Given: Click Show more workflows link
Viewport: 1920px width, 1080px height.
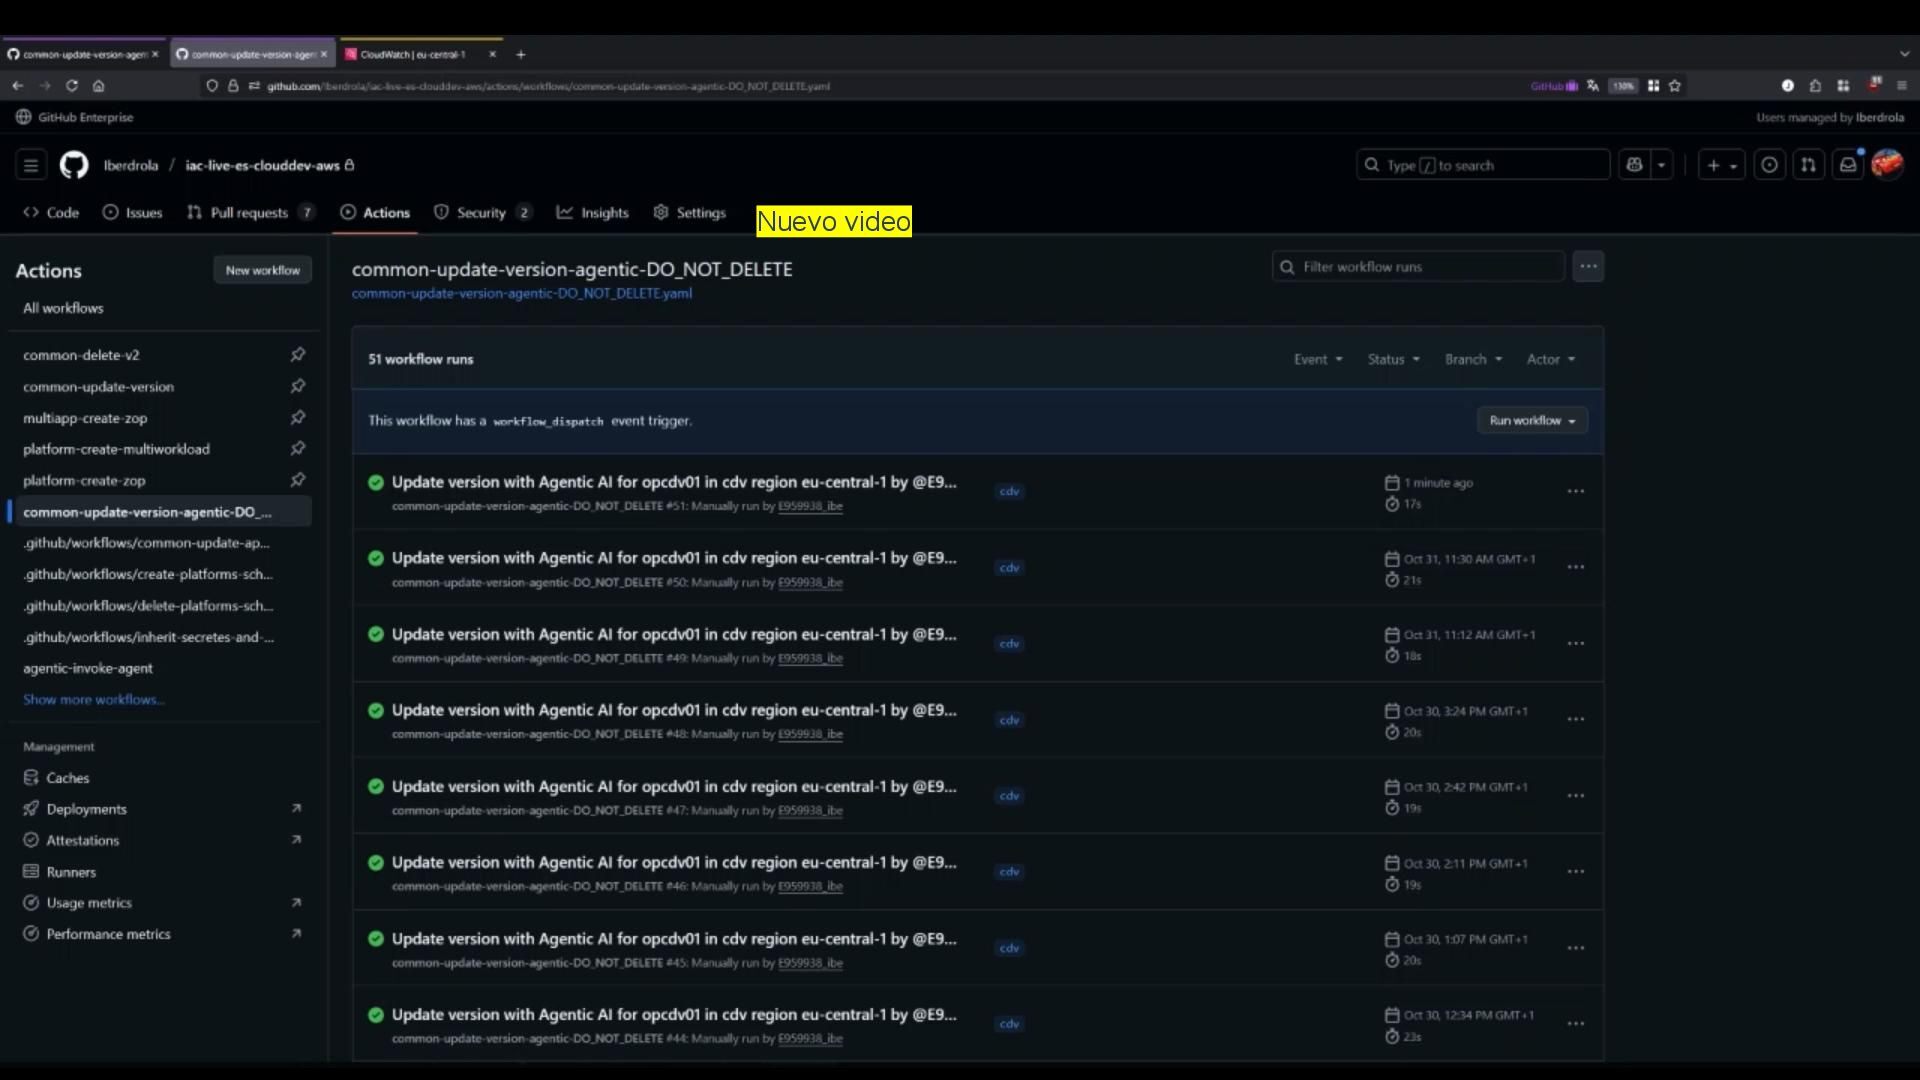Looking at the screenshot, I should 94,700.
